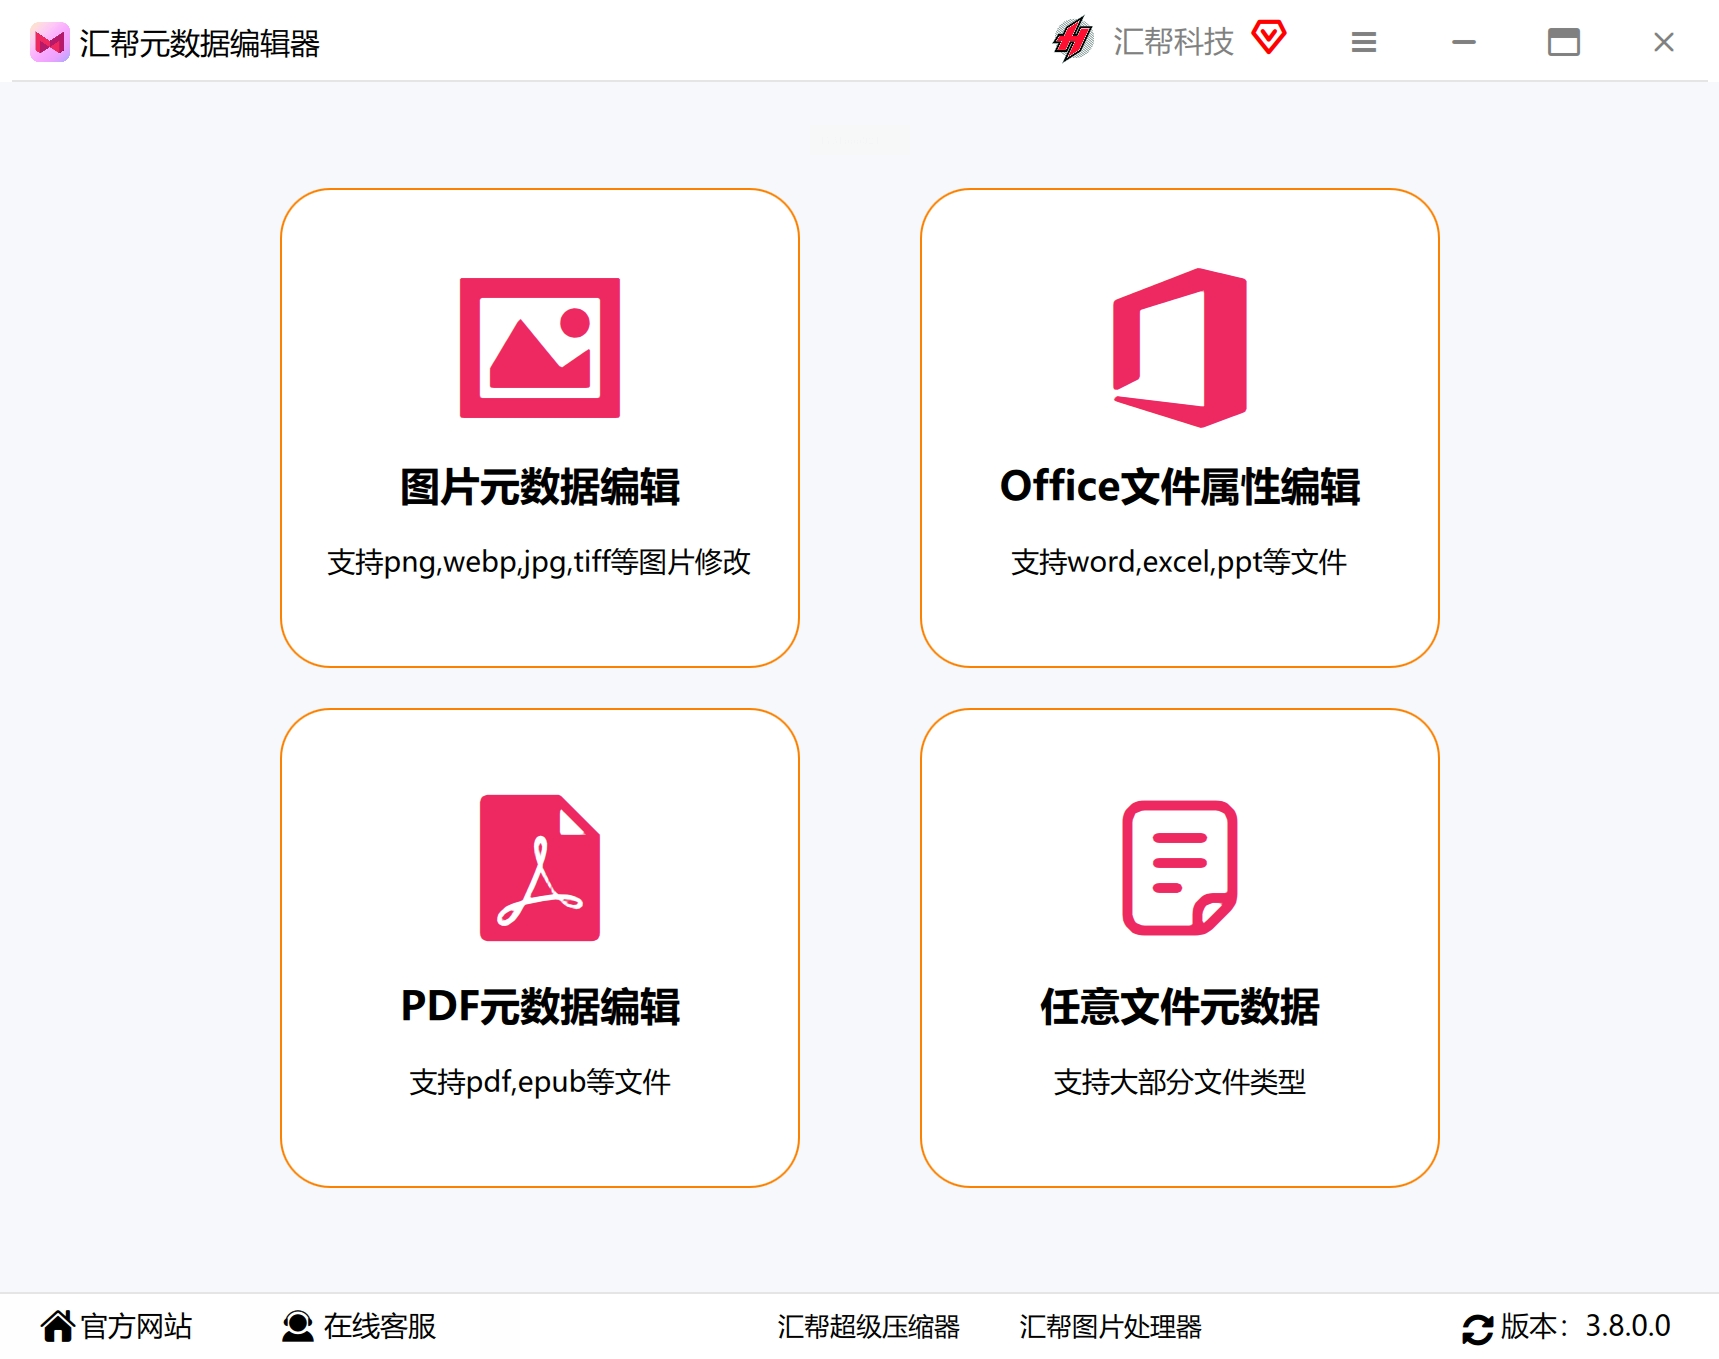
Task: Click 支持png,webp,jpg,tiff等图片修改 description
Action: point(539,562)
